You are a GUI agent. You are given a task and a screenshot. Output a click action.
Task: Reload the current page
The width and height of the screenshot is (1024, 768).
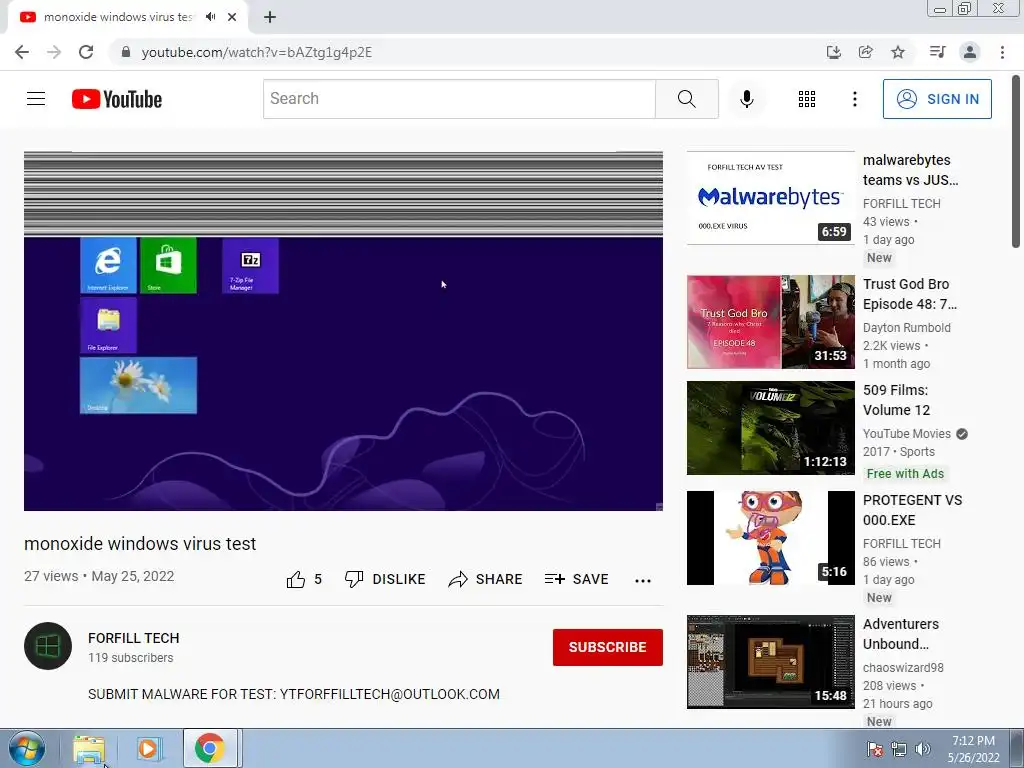[86, 52]
